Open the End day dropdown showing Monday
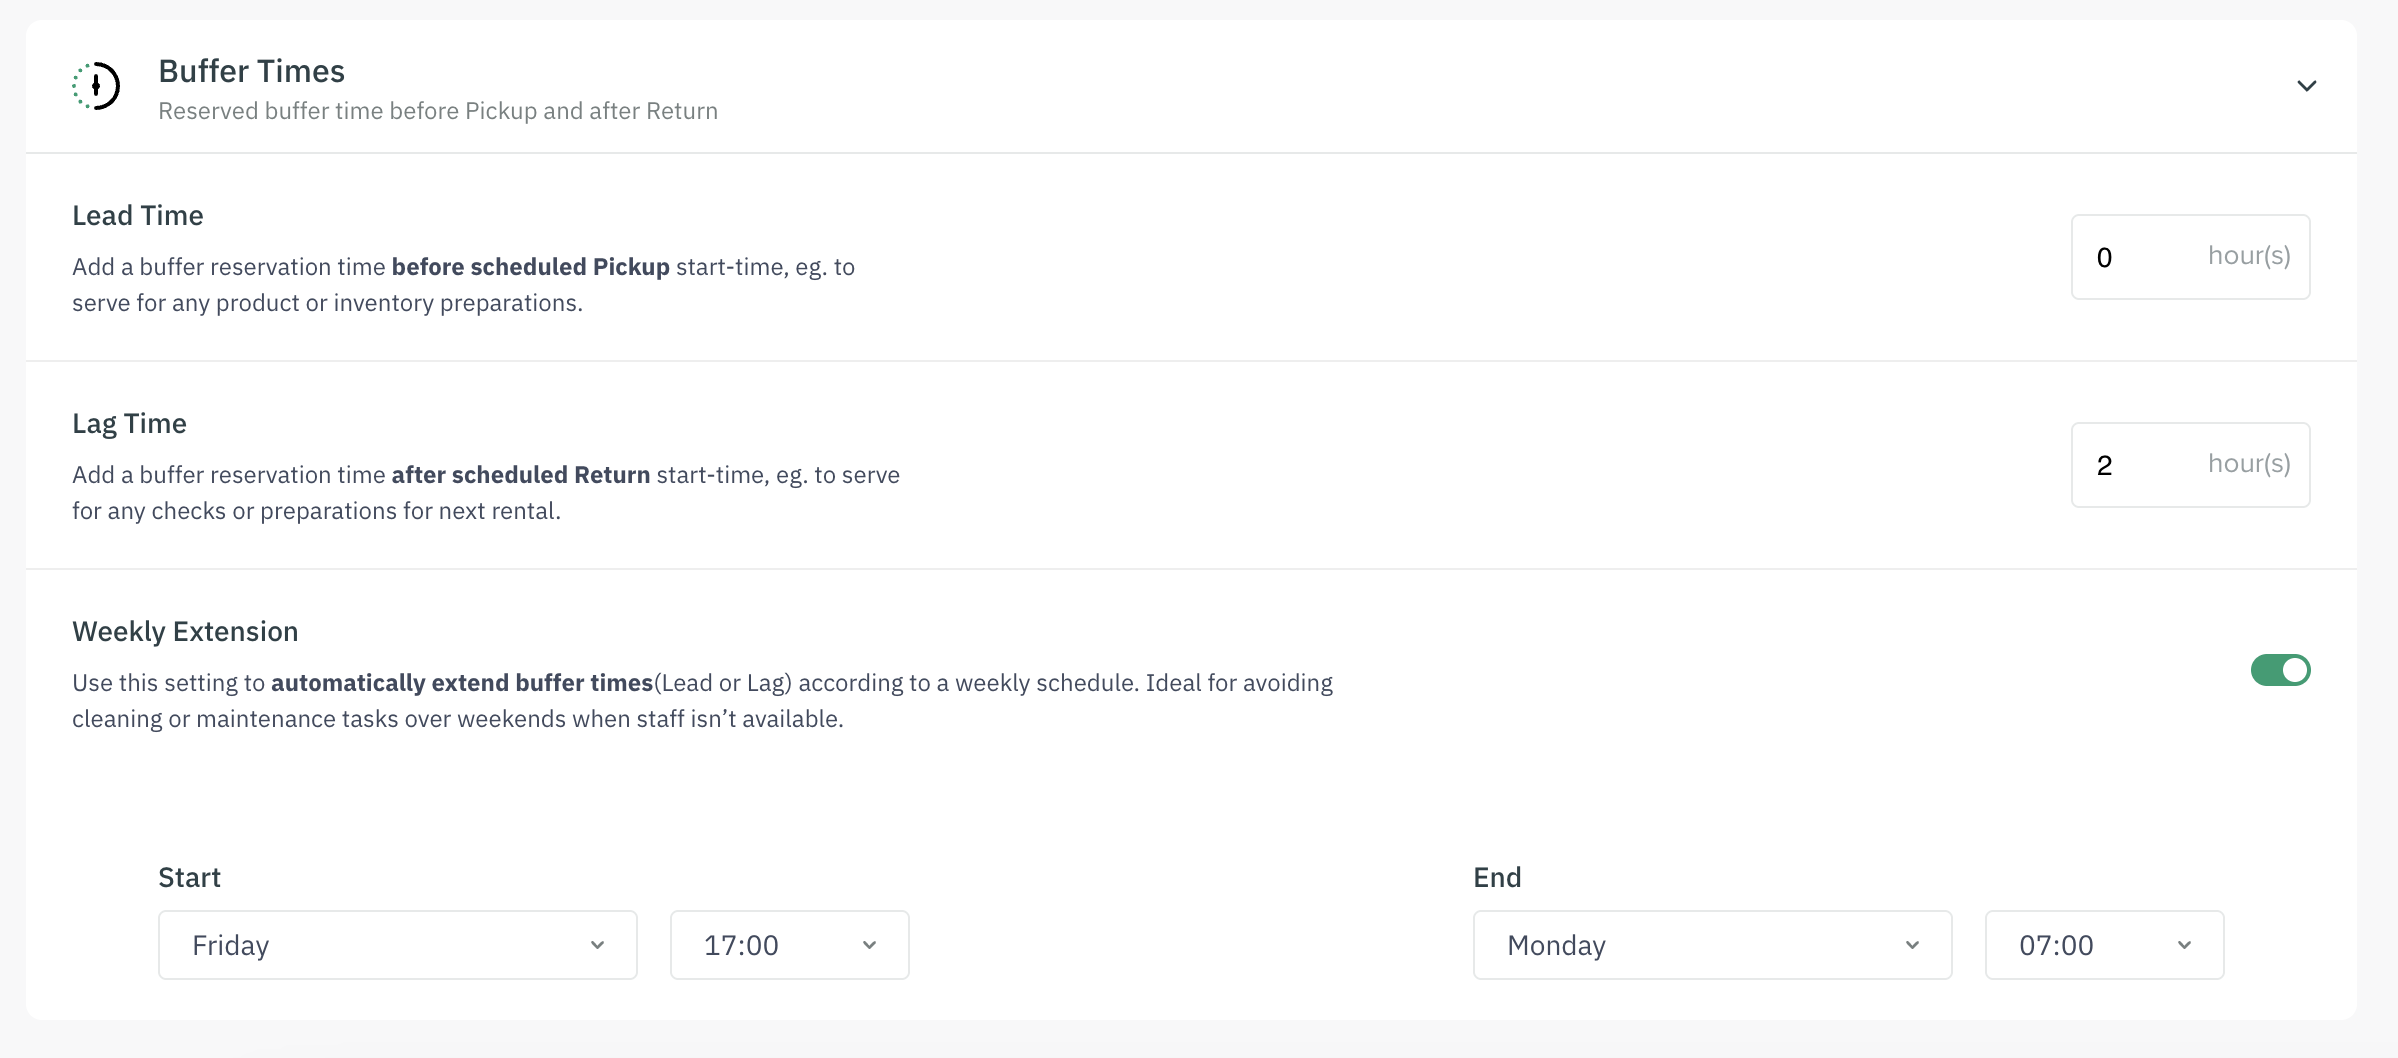 click(x=1712, y=945)
